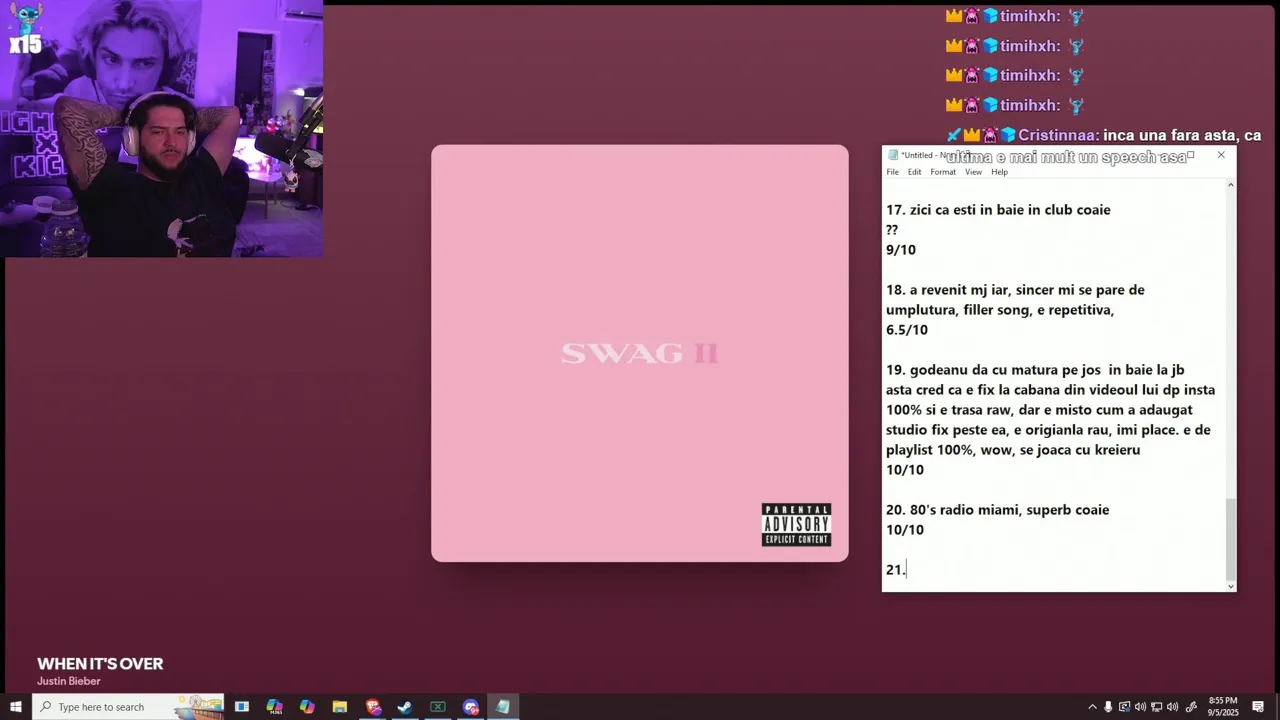Show hidden system tray icons
The image size is (1280, 720).
point(1092,707)
